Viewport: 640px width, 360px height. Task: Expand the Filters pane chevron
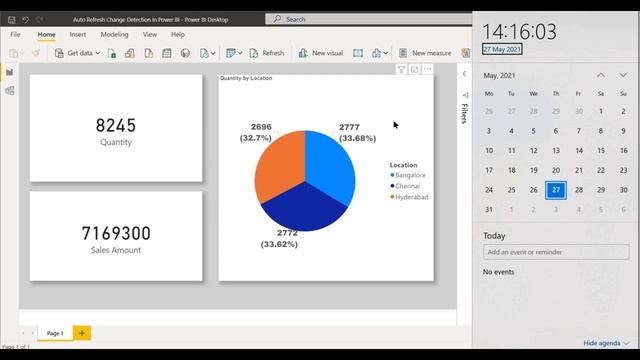point(464,74)
